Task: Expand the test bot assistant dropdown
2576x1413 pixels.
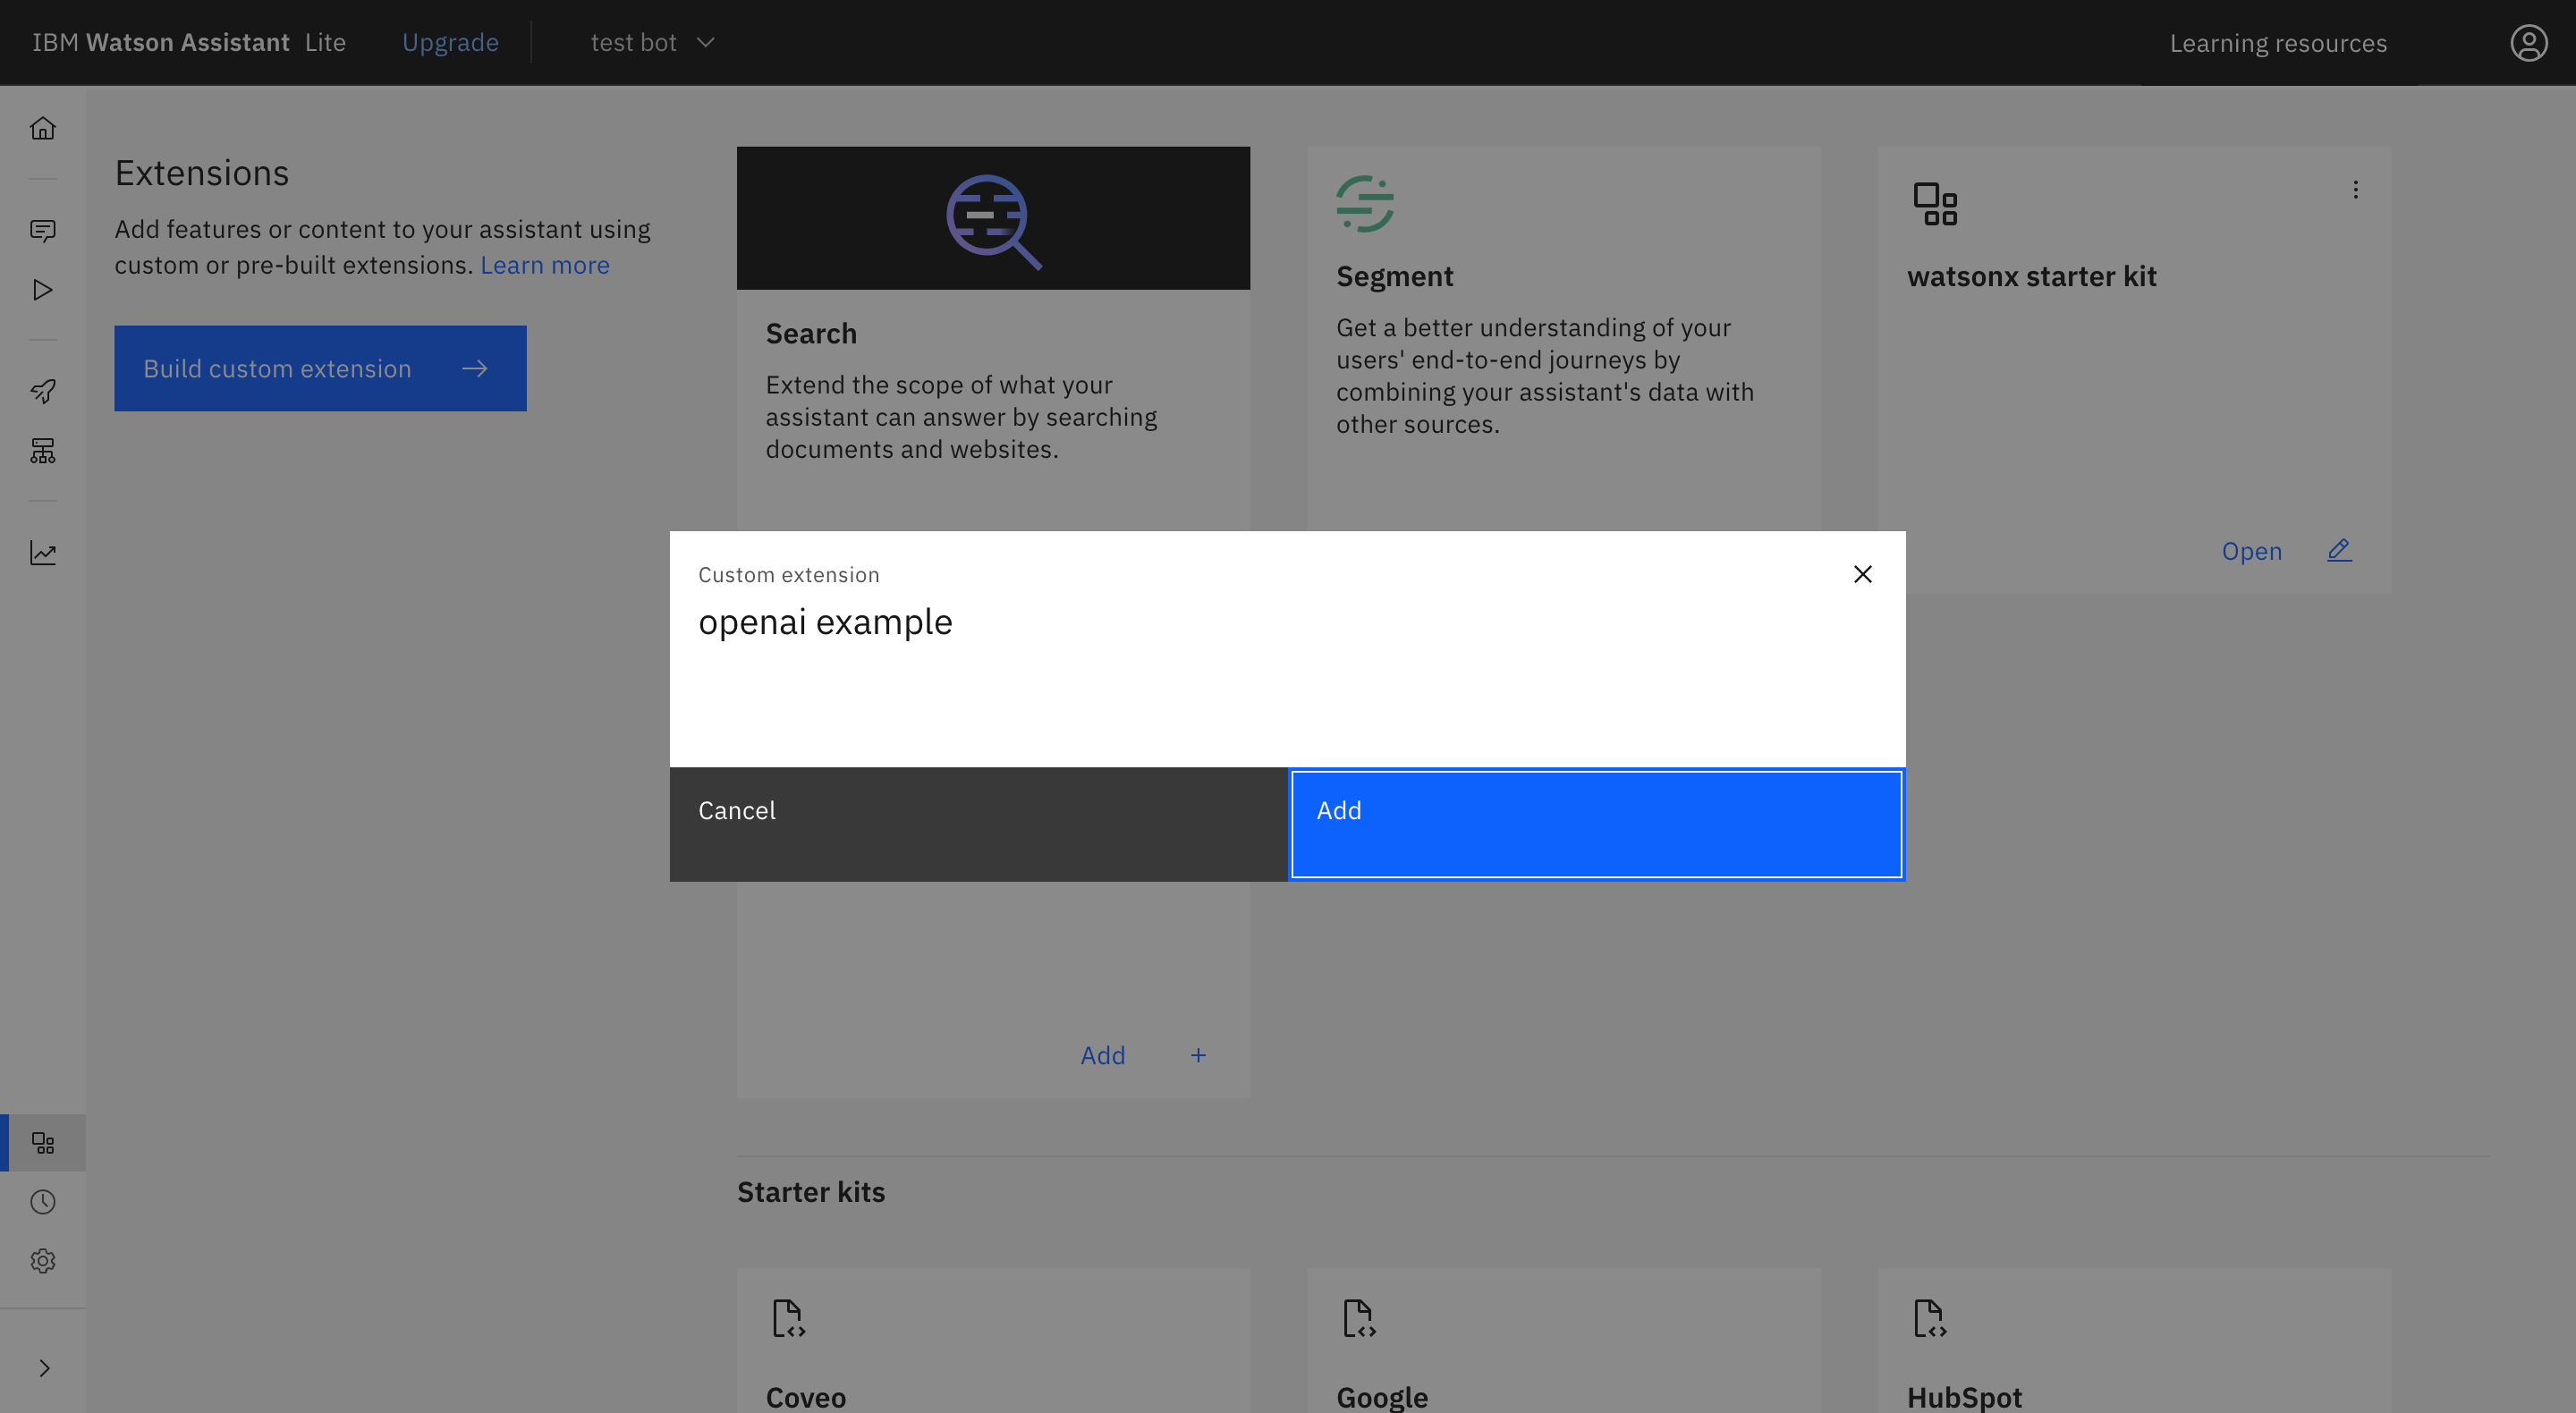Action: [x=652, y=43]
